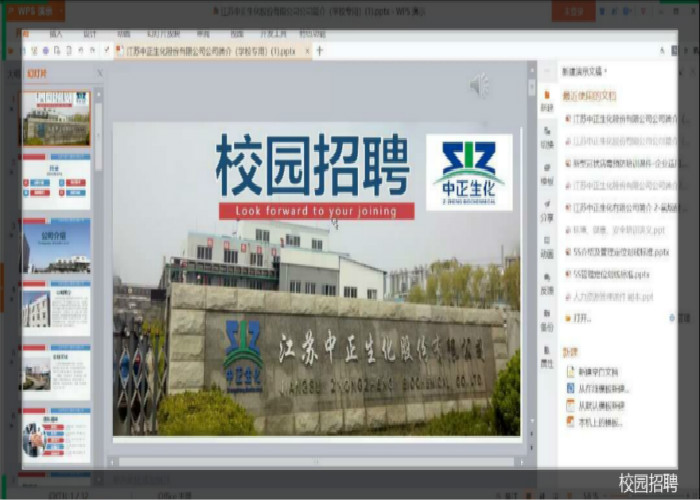Open recent file 安全培训讲义.ppt

click(615, 230)
